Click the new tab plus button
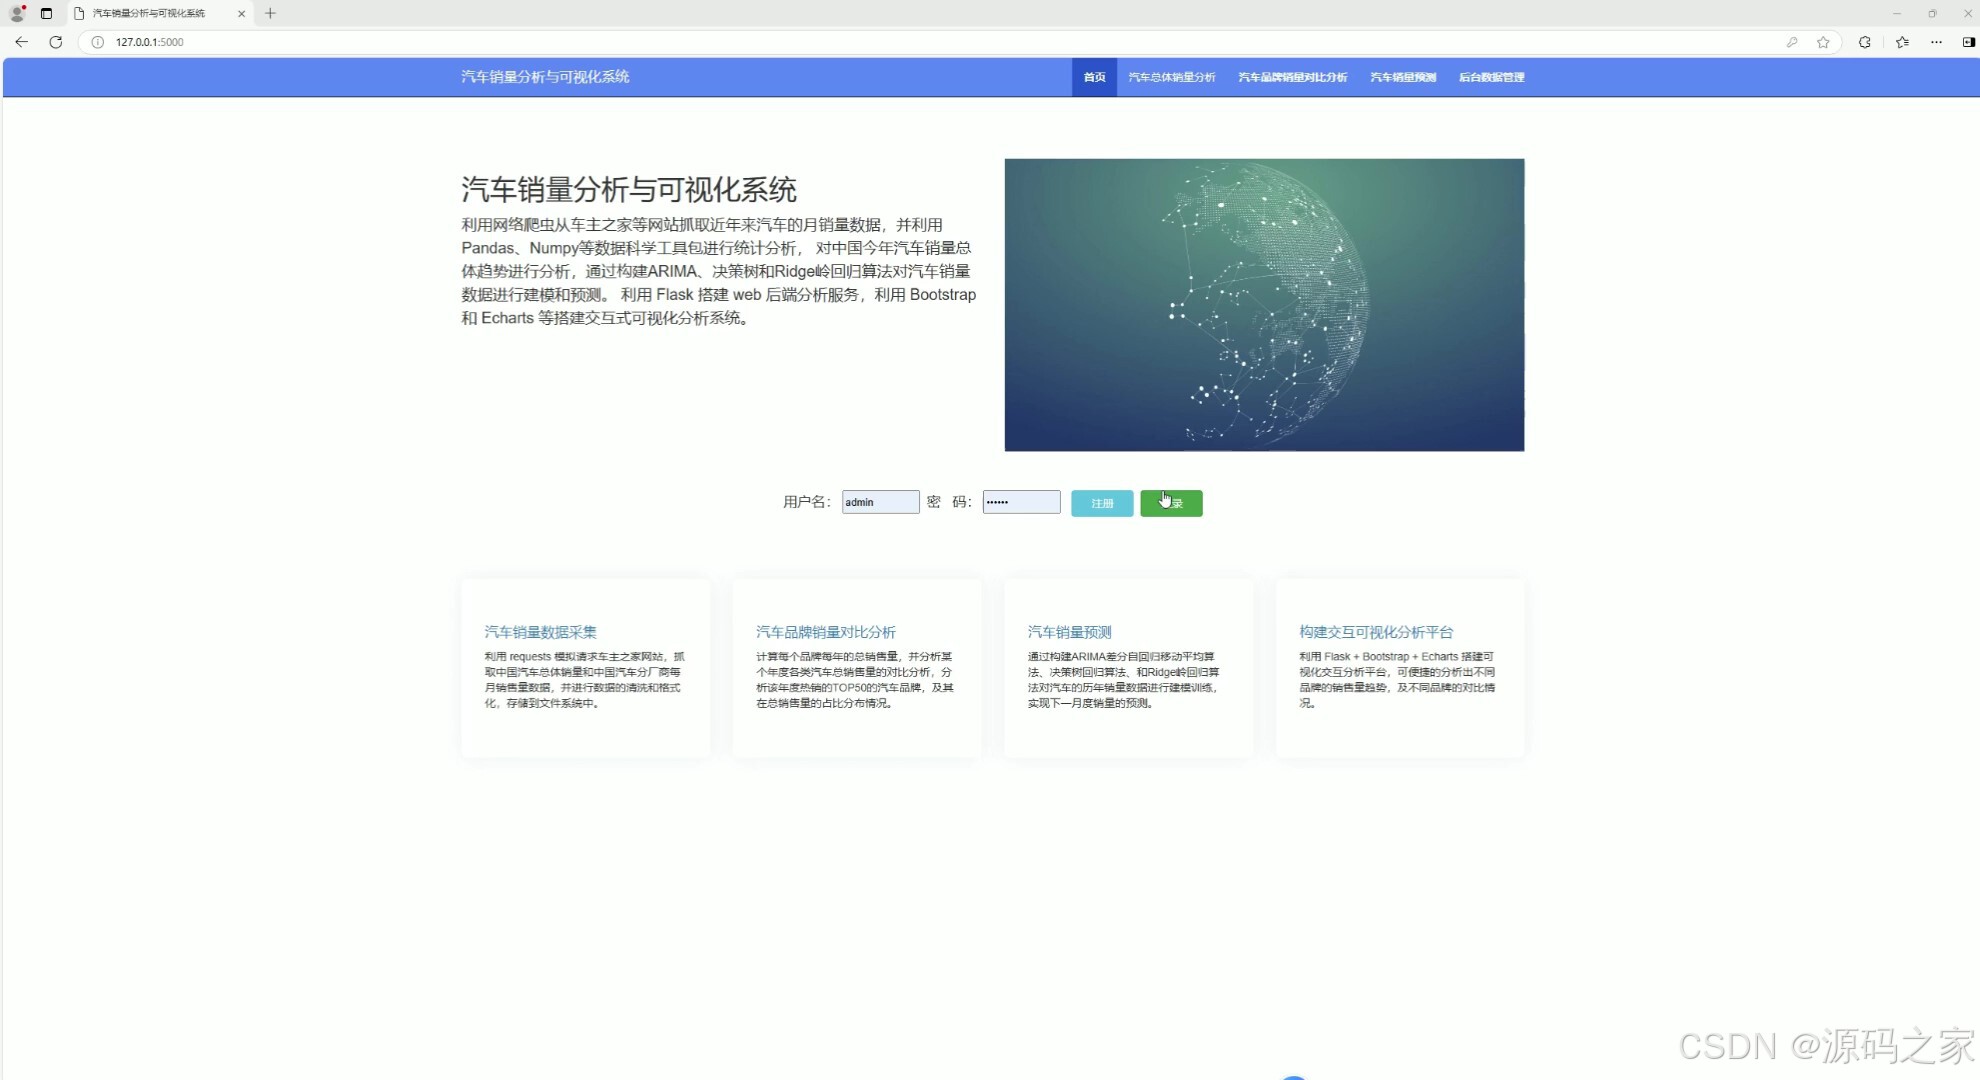The width and height of the screenshot is (1980, 1080). (x=270, y=13)
